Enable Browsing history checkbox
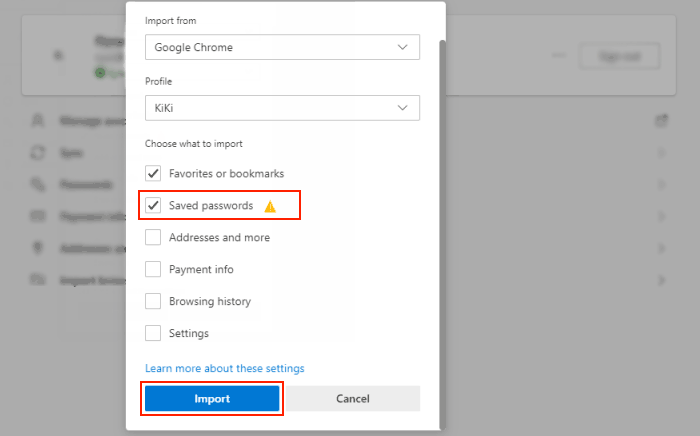The width and height of the screenshot is (700, 436). [153, 301]
